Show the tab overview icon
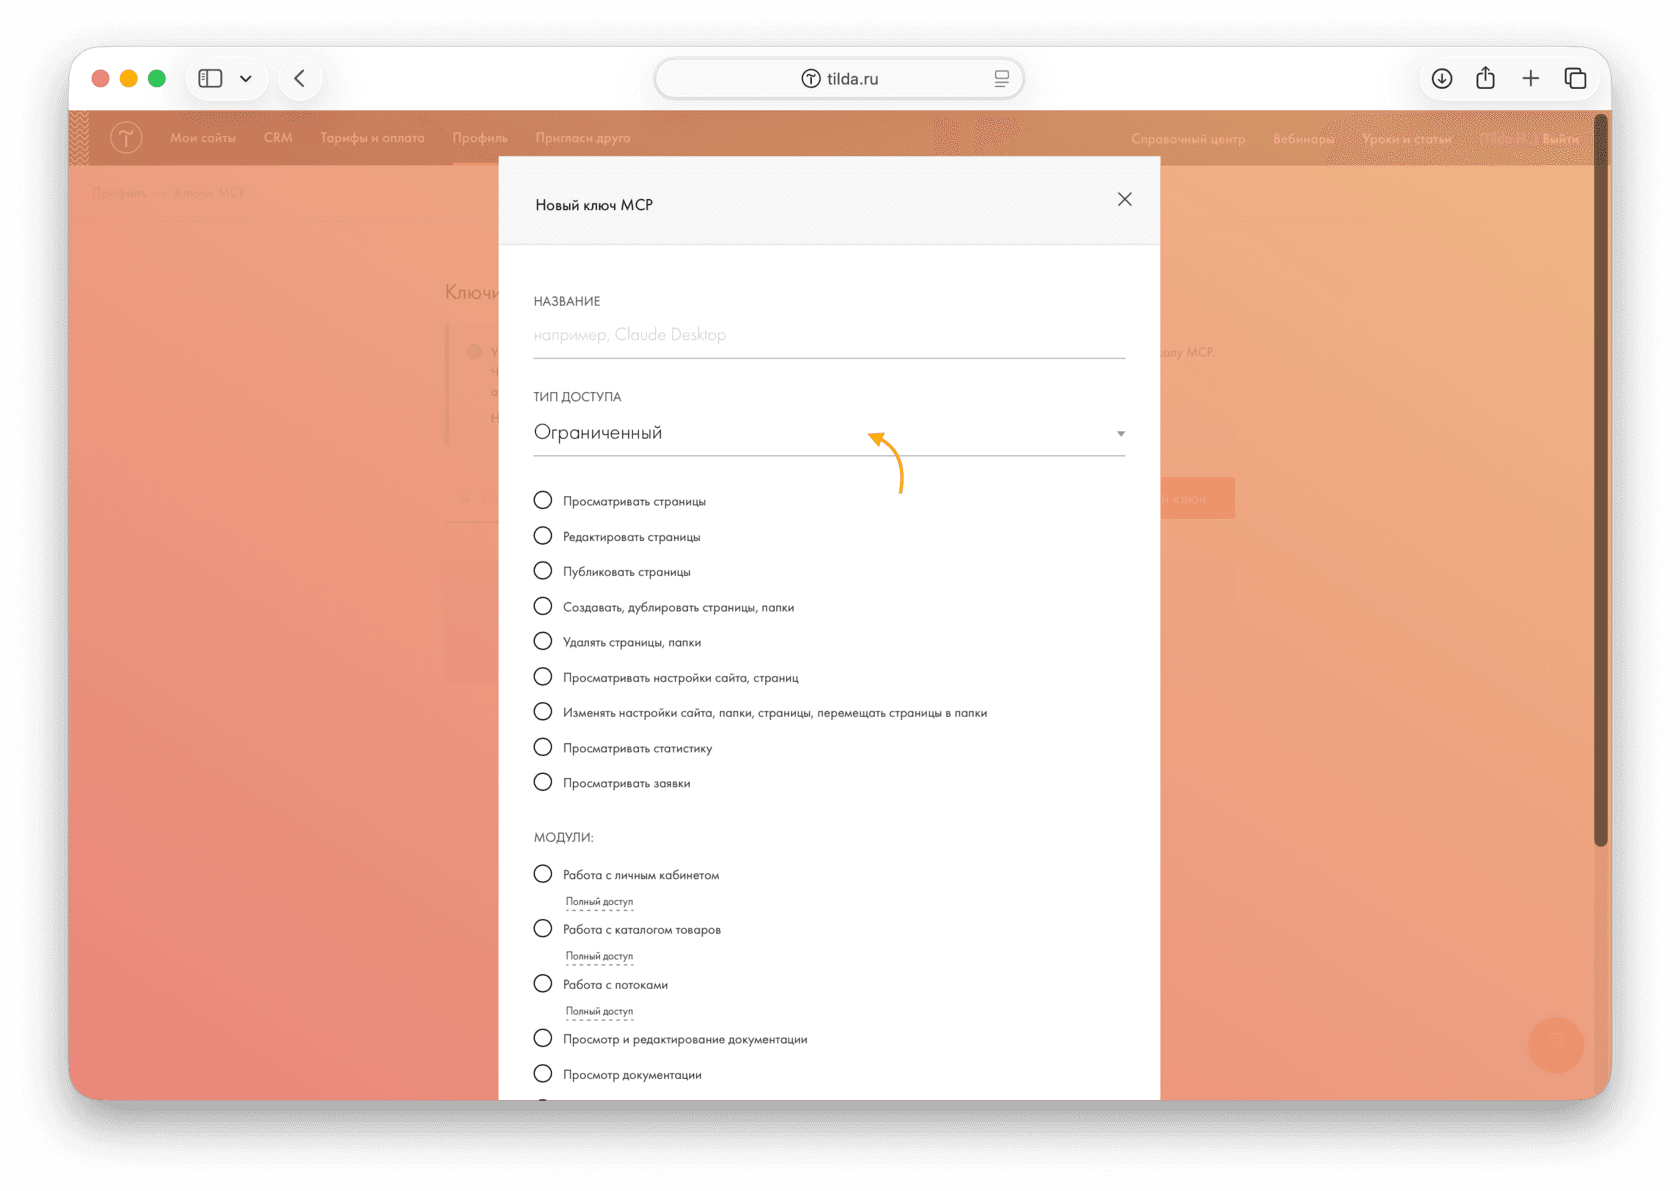Screen dimensions: 1680x1191 tap(1575, 78)
